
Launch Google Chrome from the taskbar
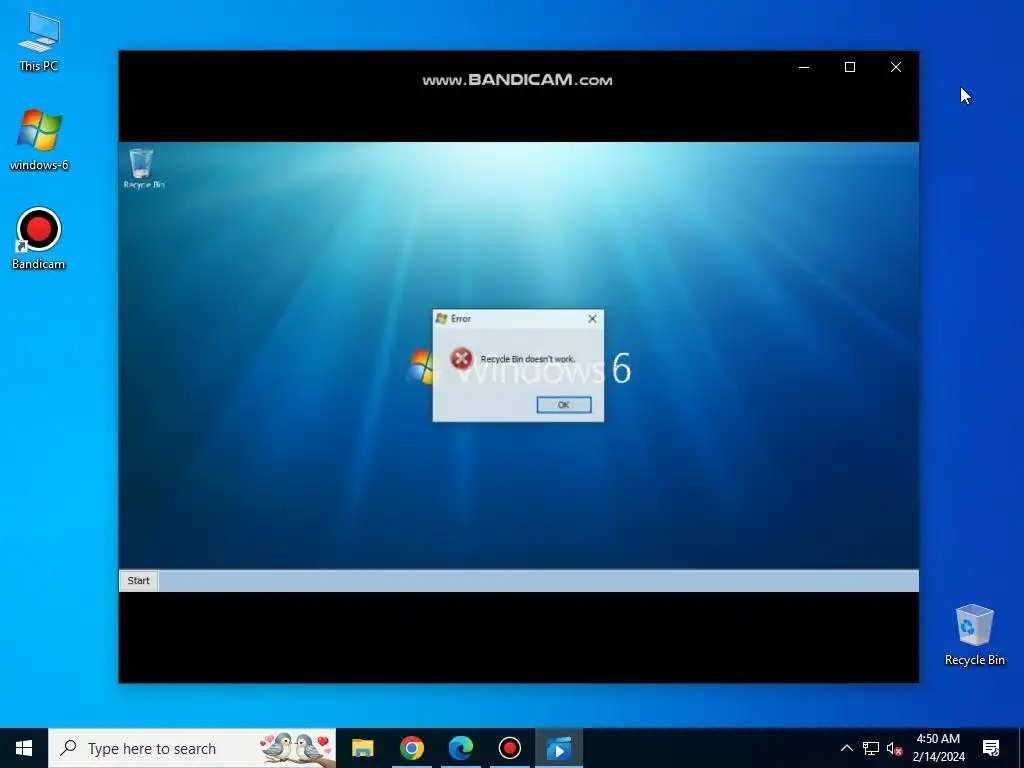coord(411,748)
